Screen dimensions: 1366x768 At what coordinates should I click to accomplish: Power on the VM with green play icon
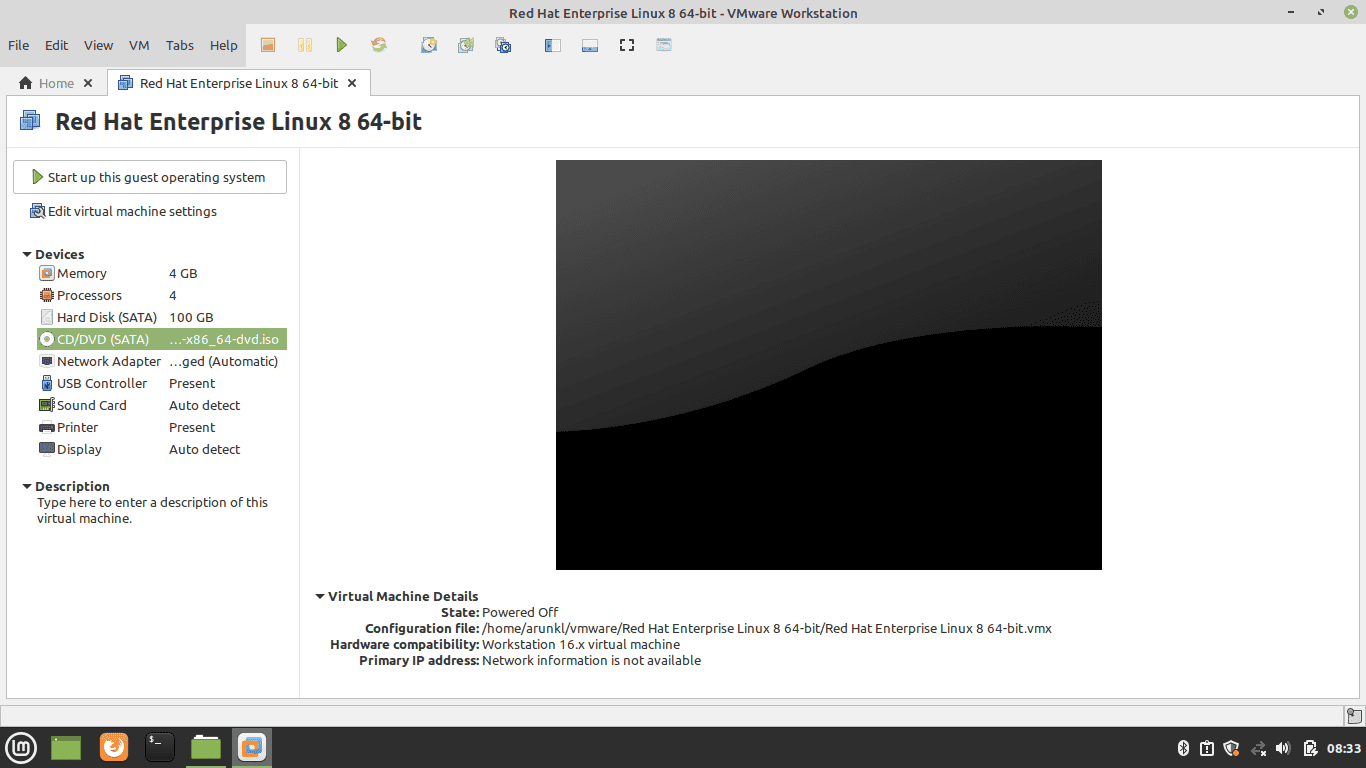(x=341, y=45)
